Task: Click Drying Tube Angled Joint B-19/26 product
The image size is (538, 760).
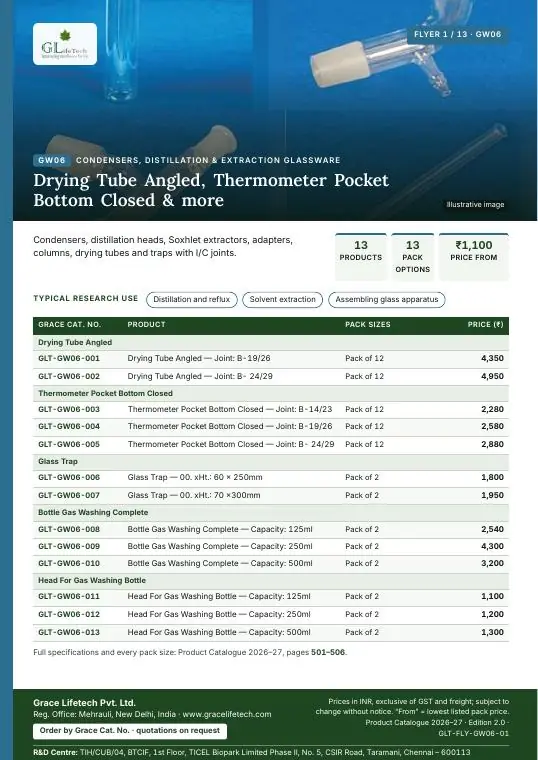Action: click(x=199, y=359)
